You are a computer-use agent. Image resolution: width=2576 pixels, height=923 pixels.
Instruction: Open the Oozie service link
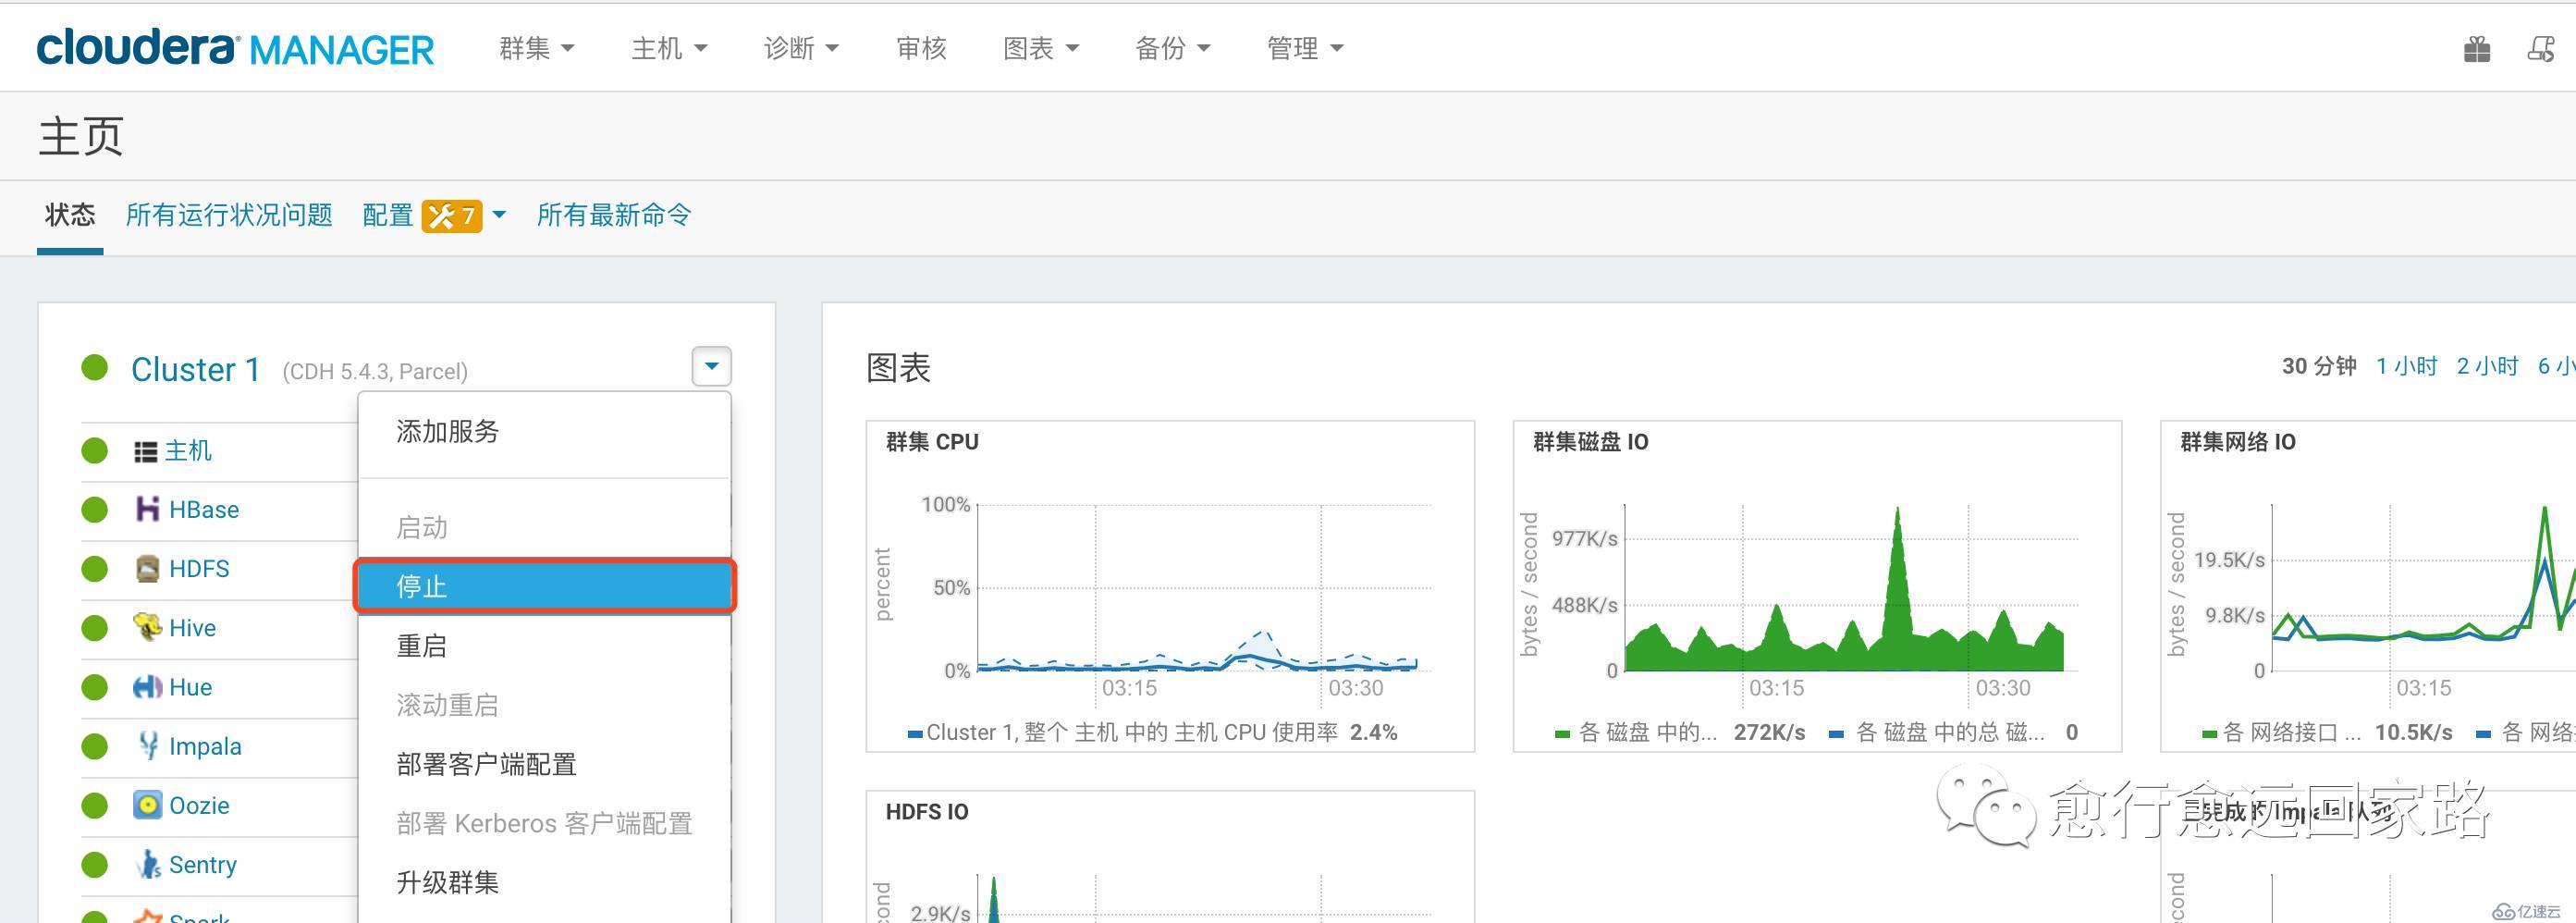[x=199, y=805]
